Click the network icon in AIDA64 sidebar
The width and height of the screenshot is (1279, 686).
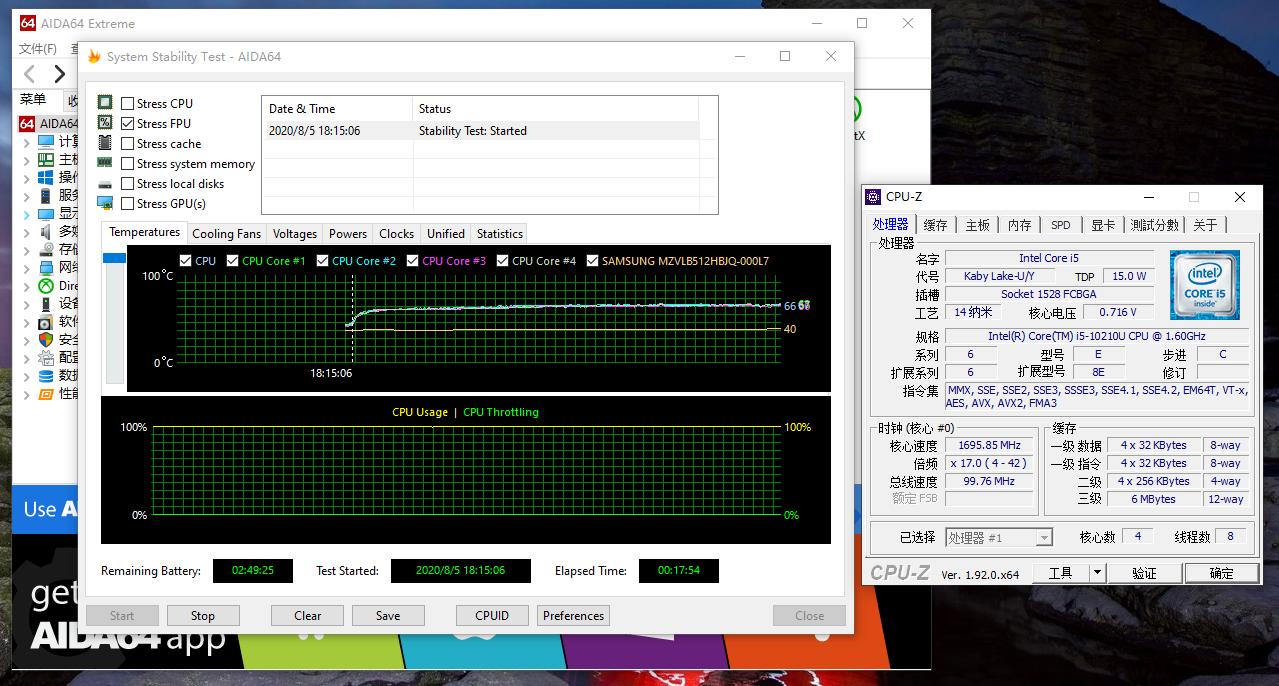44,267
